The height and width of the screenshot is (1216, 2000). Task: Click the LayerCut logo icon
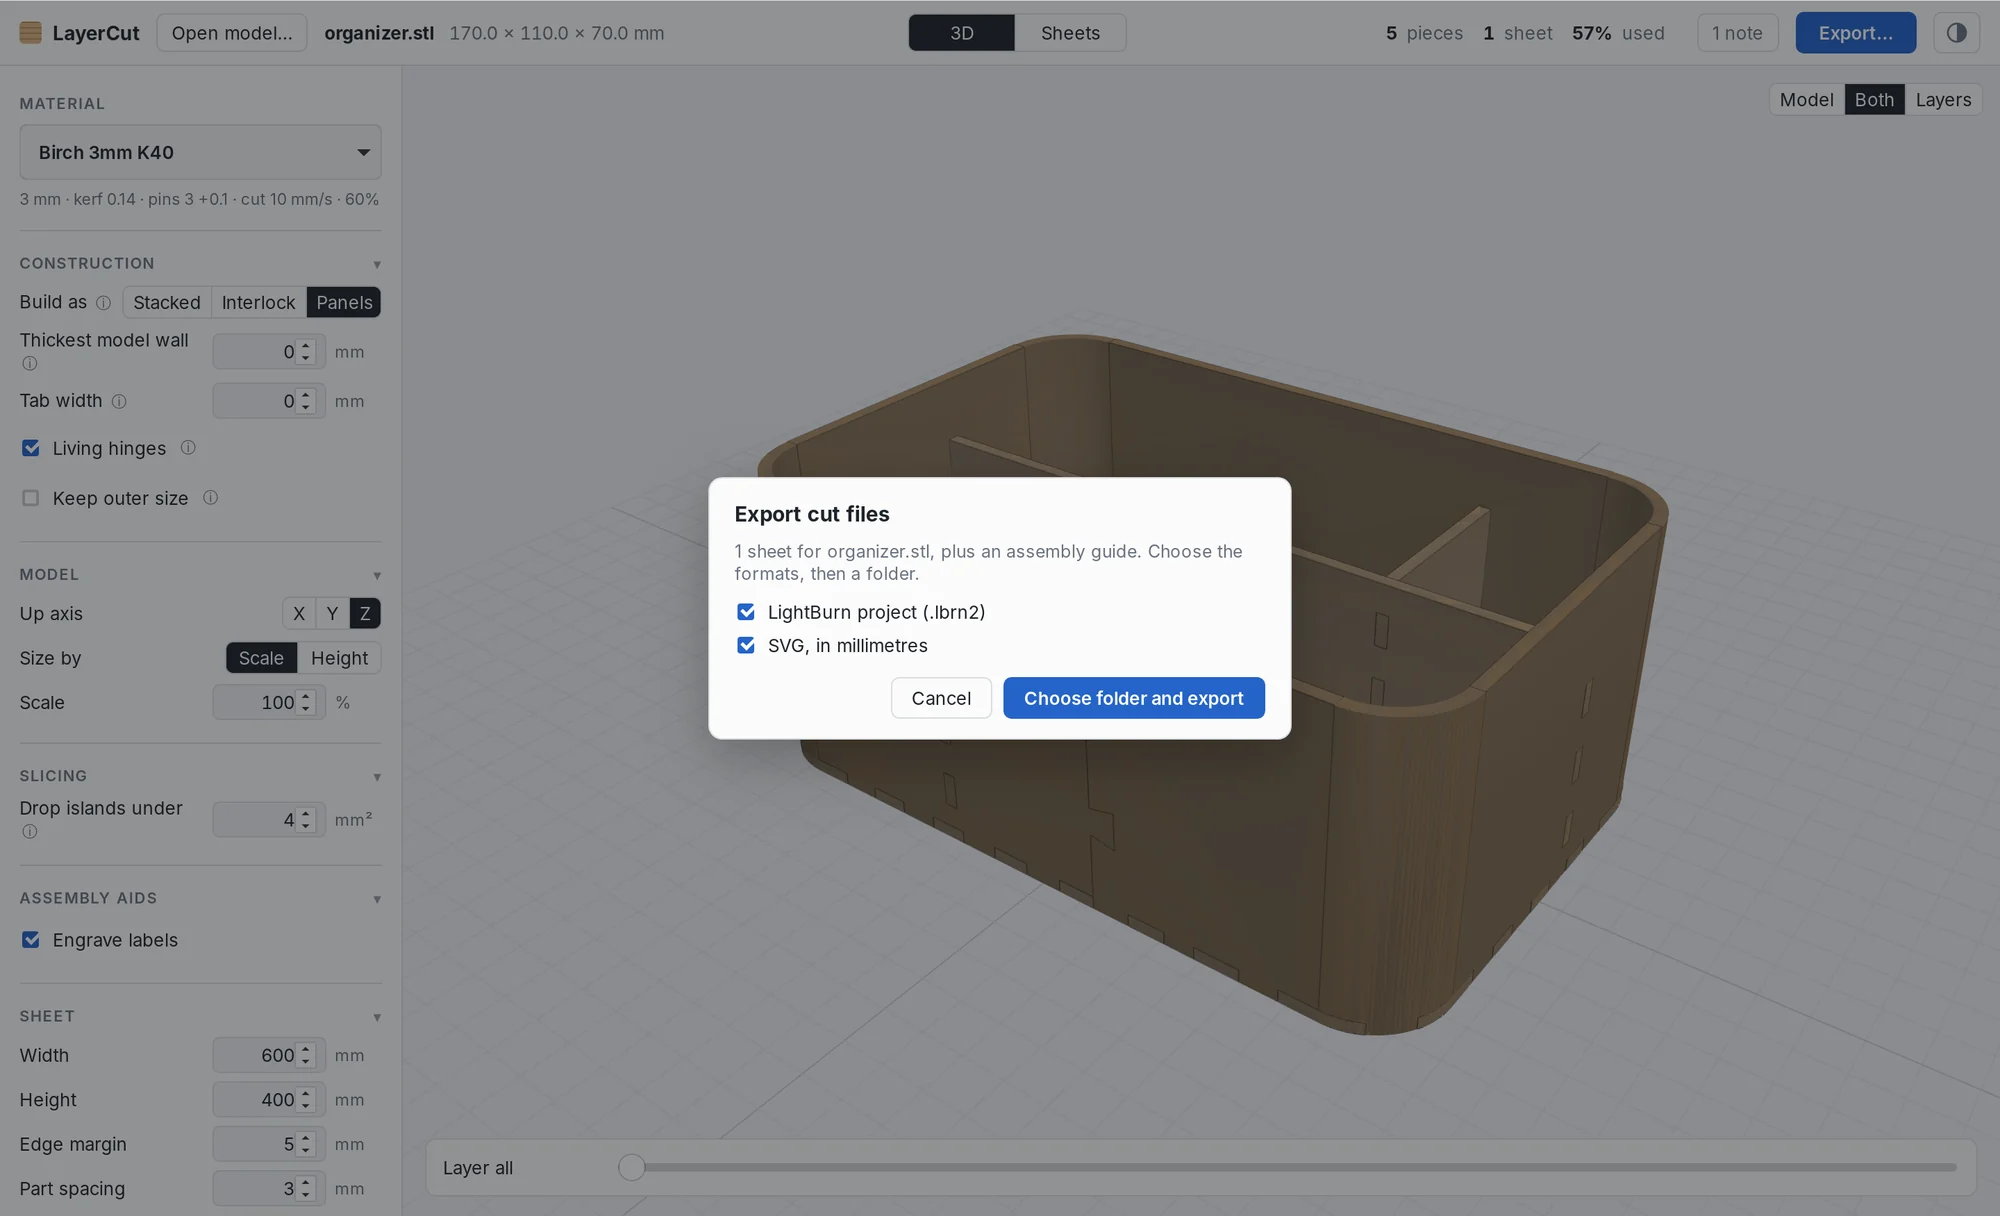click(x=31, y=33)
